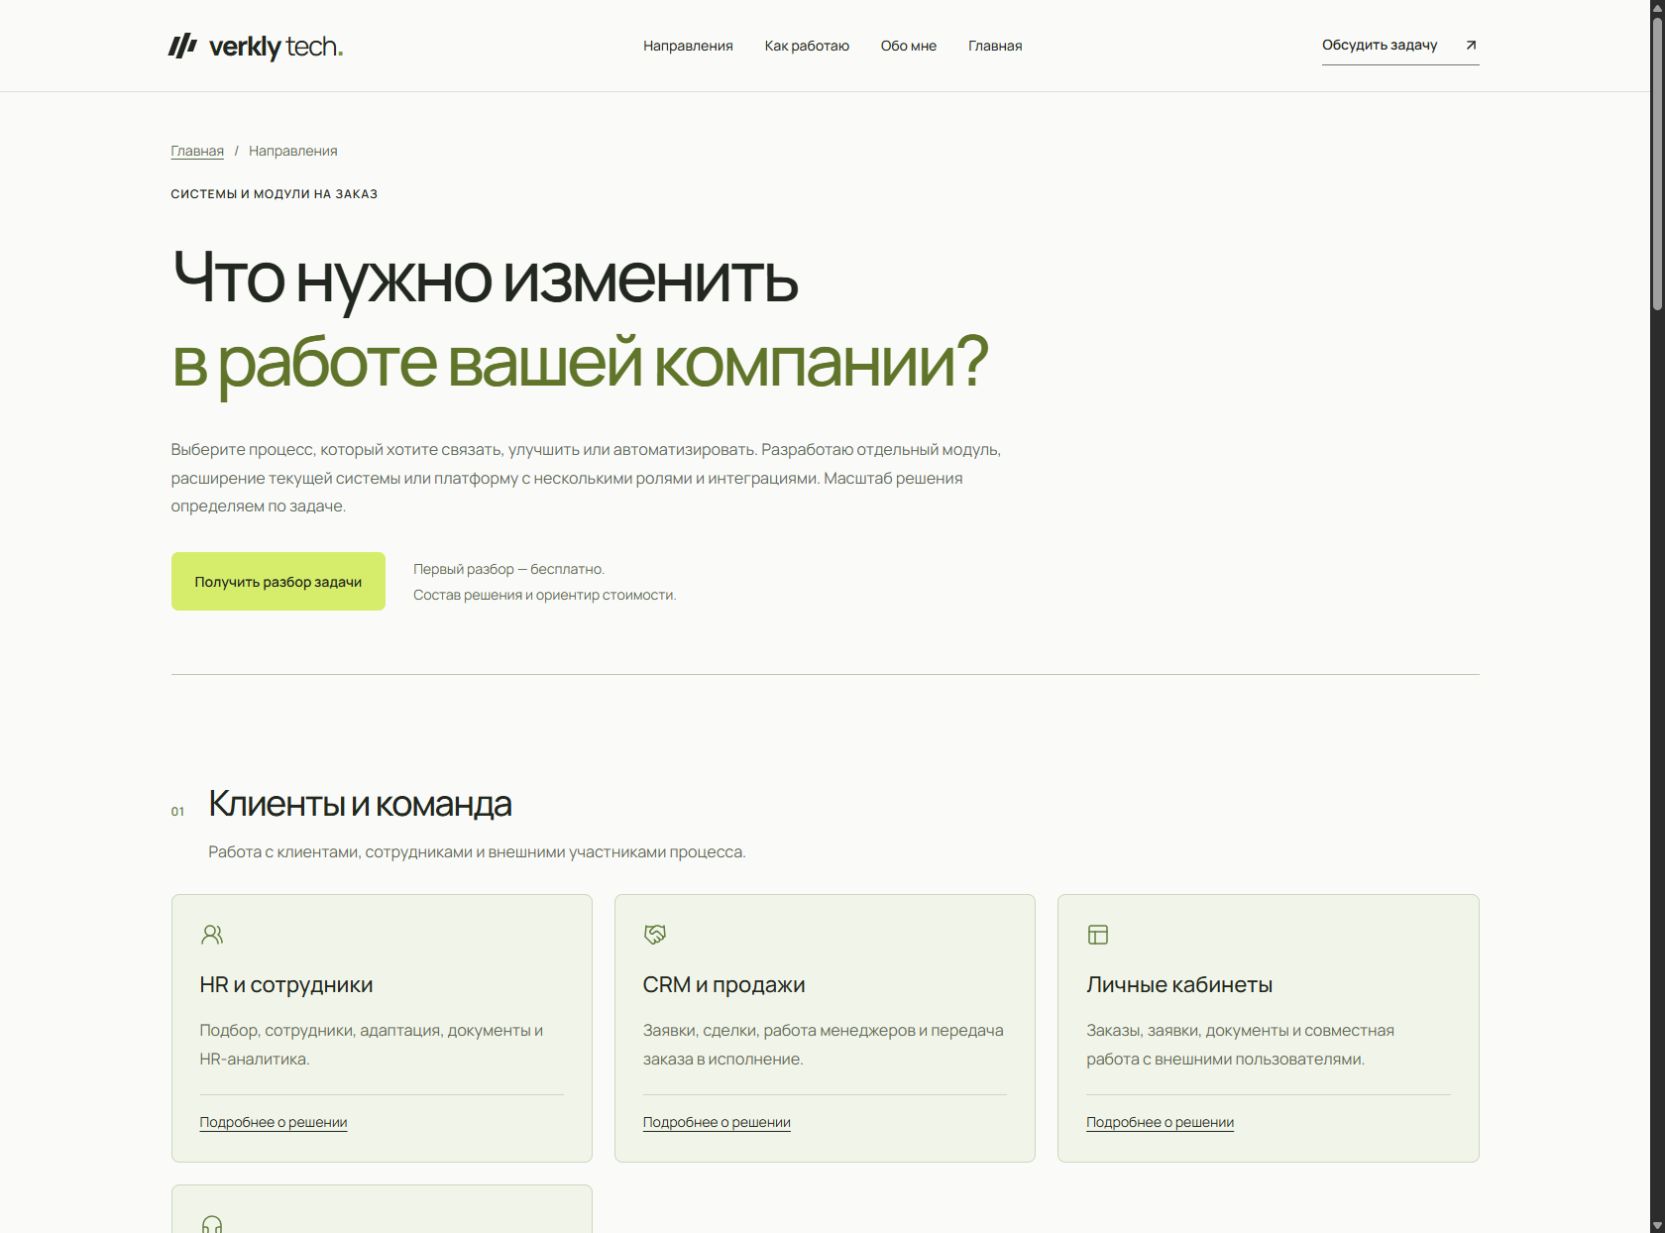
Task: Click the verkly tech logo
Action: [x=255, y=46]
